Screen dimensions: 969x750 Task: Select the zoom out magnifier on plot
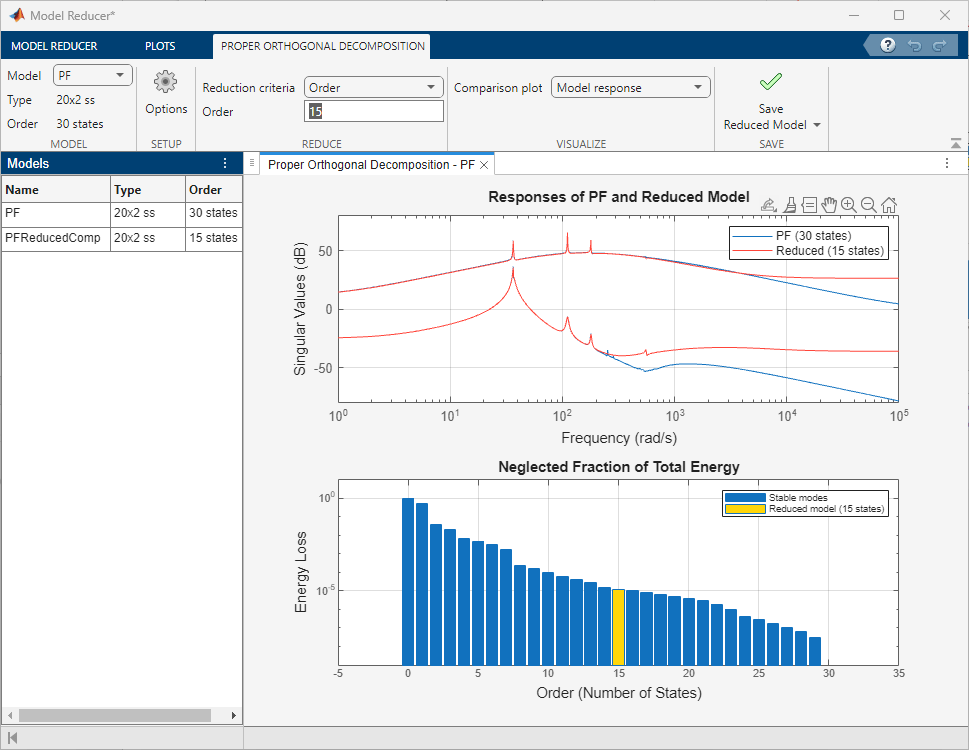pyautogui.click(x=868, y=205)
